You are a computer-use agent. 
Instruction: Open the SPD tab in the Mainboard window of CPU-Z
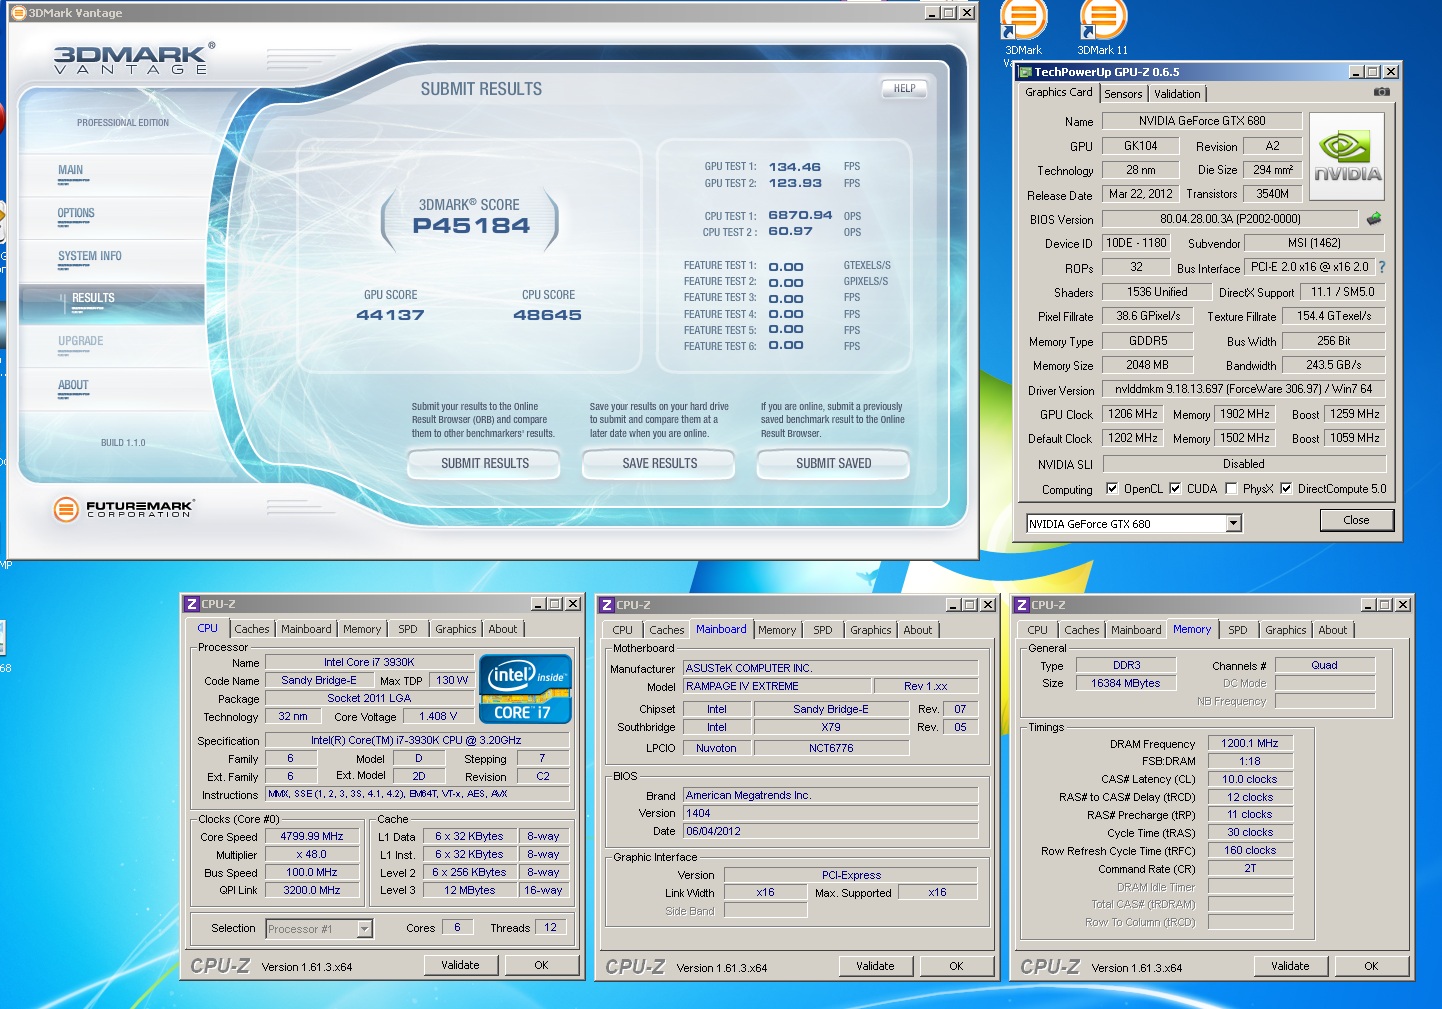click(823, 630)
